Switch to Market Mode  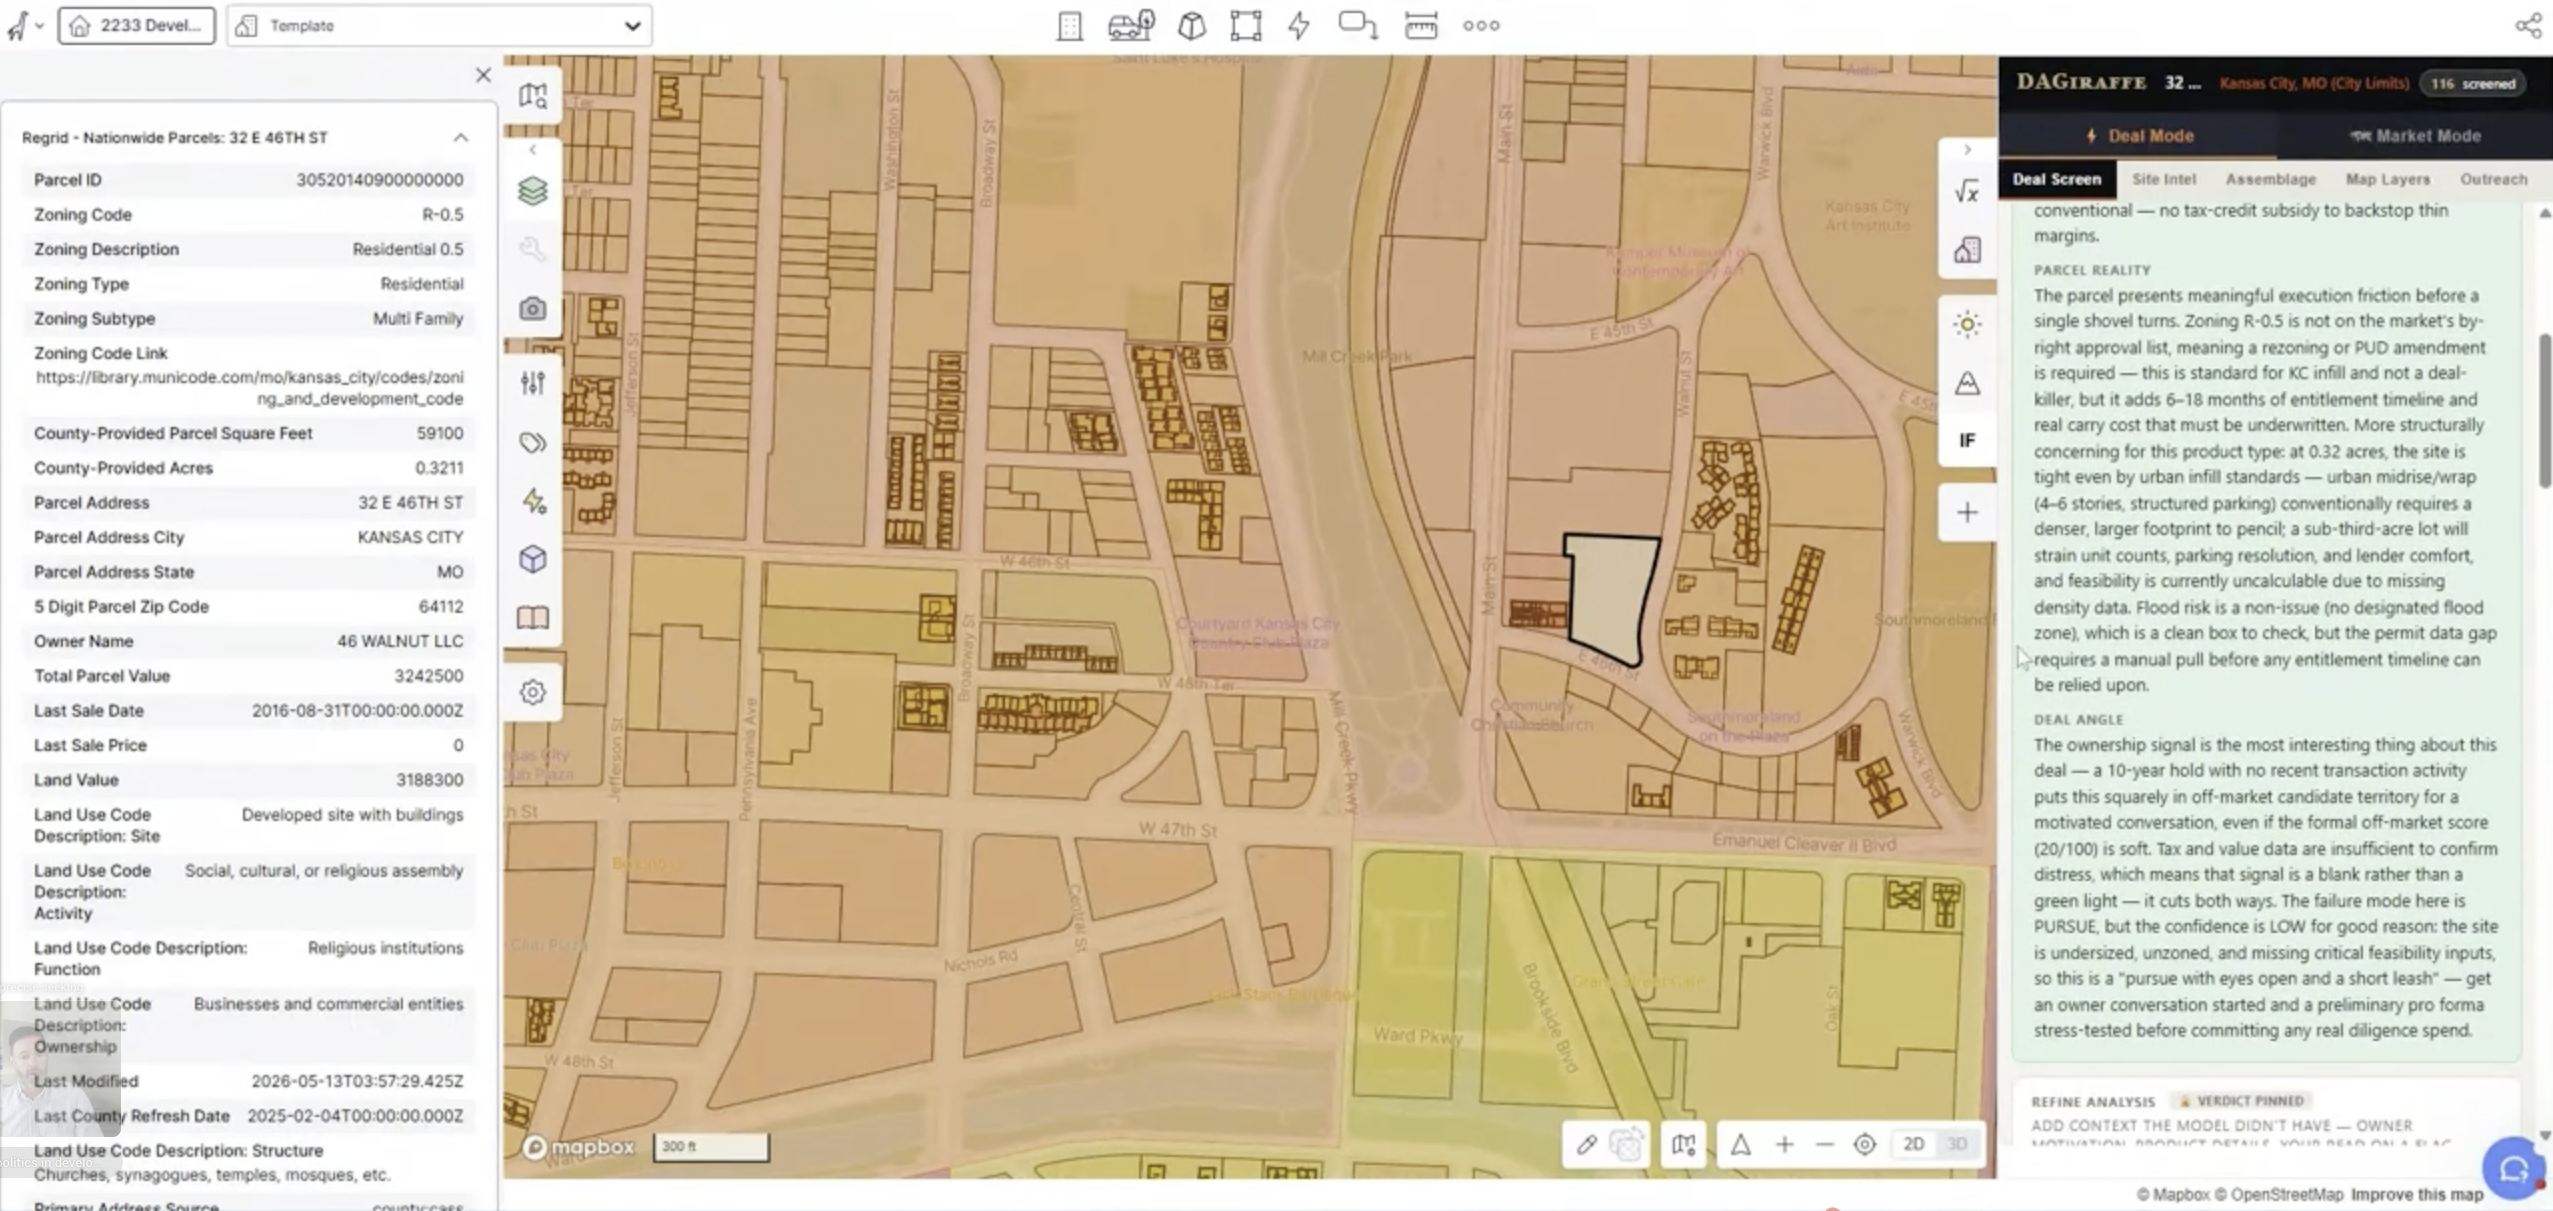pyautogui.click(x=2415, y=136)
